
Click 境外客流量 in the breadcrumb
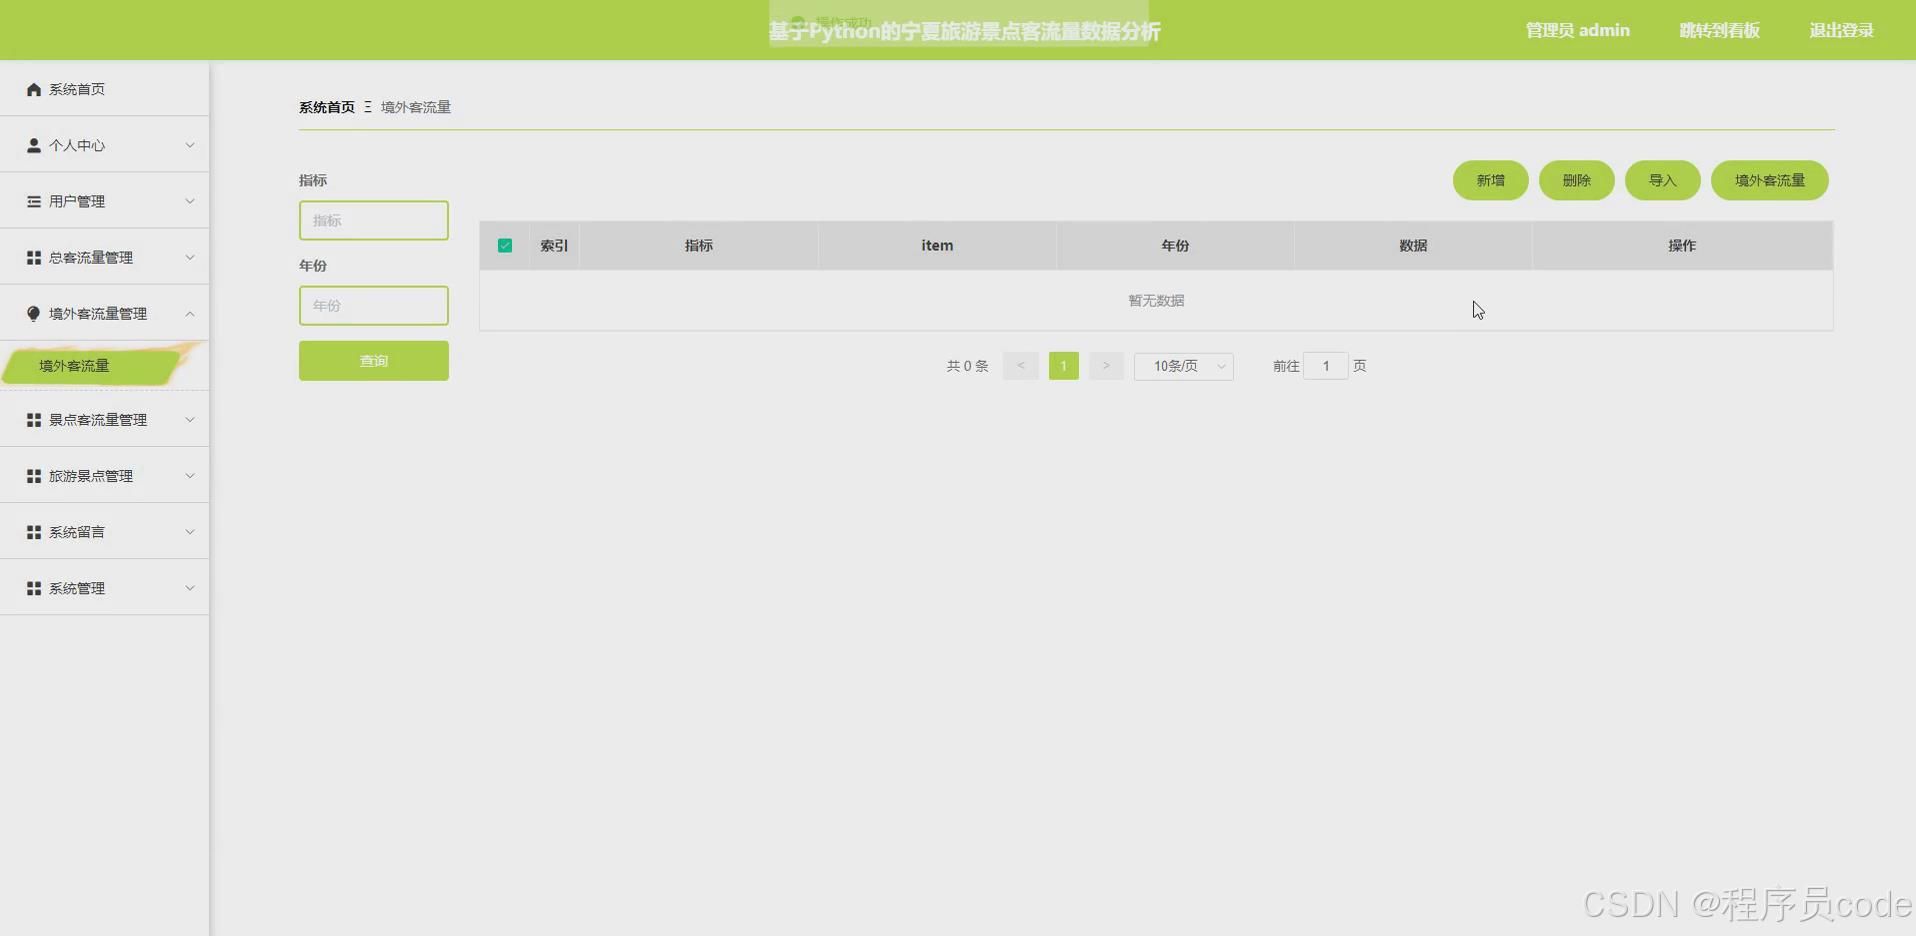[416, 107]
